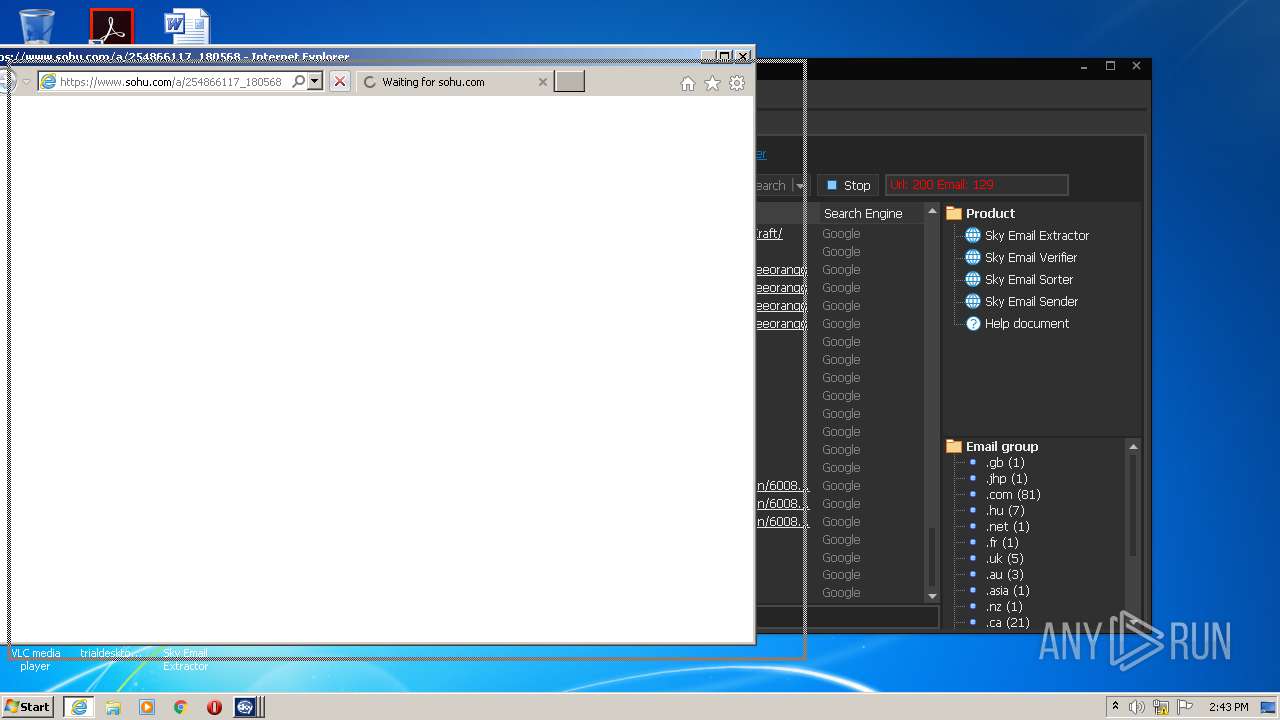Click the Help document question icon
Image resolution: width=1280 pixels, height=720 pixels.
973,323
